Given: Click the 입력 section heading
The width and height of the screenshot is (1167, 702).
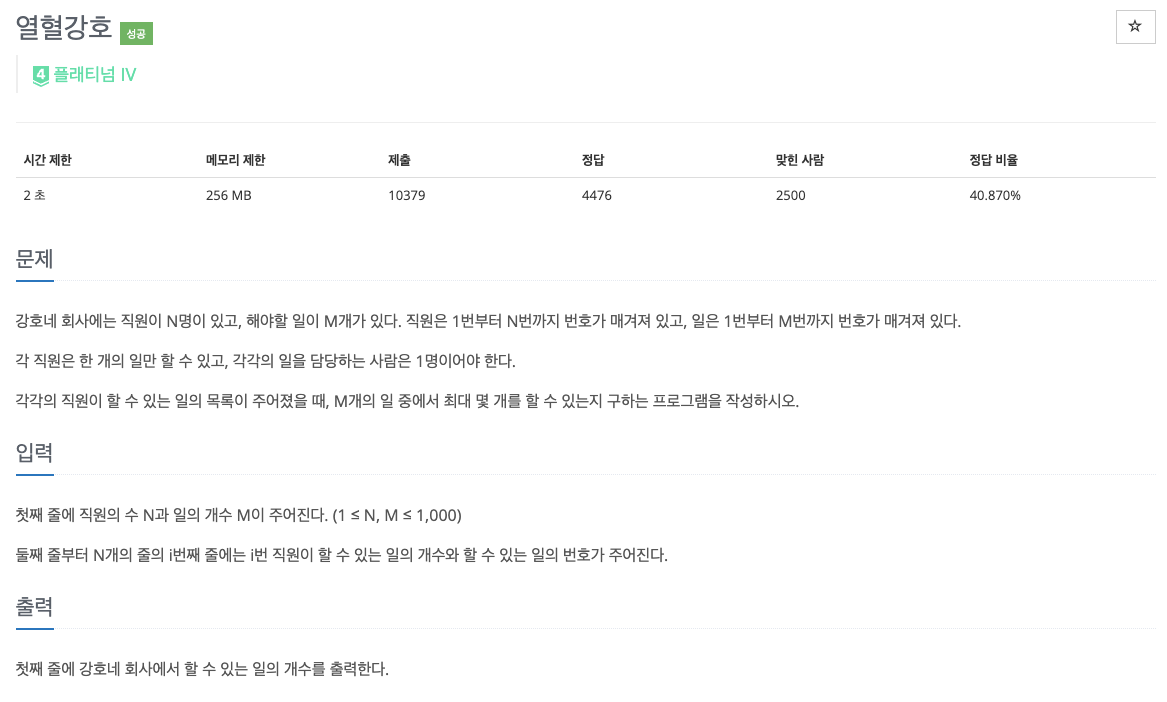Looking at the screenshot, I should coord(34,454).
